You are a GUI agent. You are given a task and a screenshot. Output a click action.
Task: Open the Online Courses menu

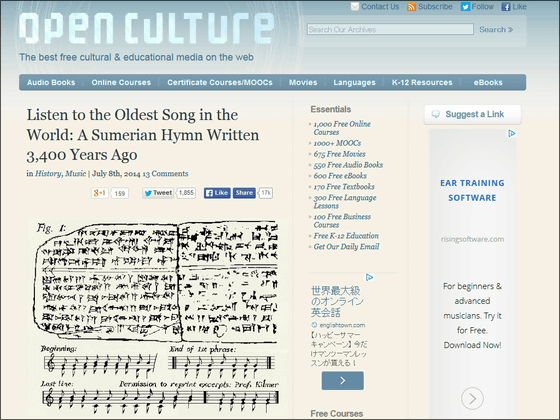(x=121, y=82)
